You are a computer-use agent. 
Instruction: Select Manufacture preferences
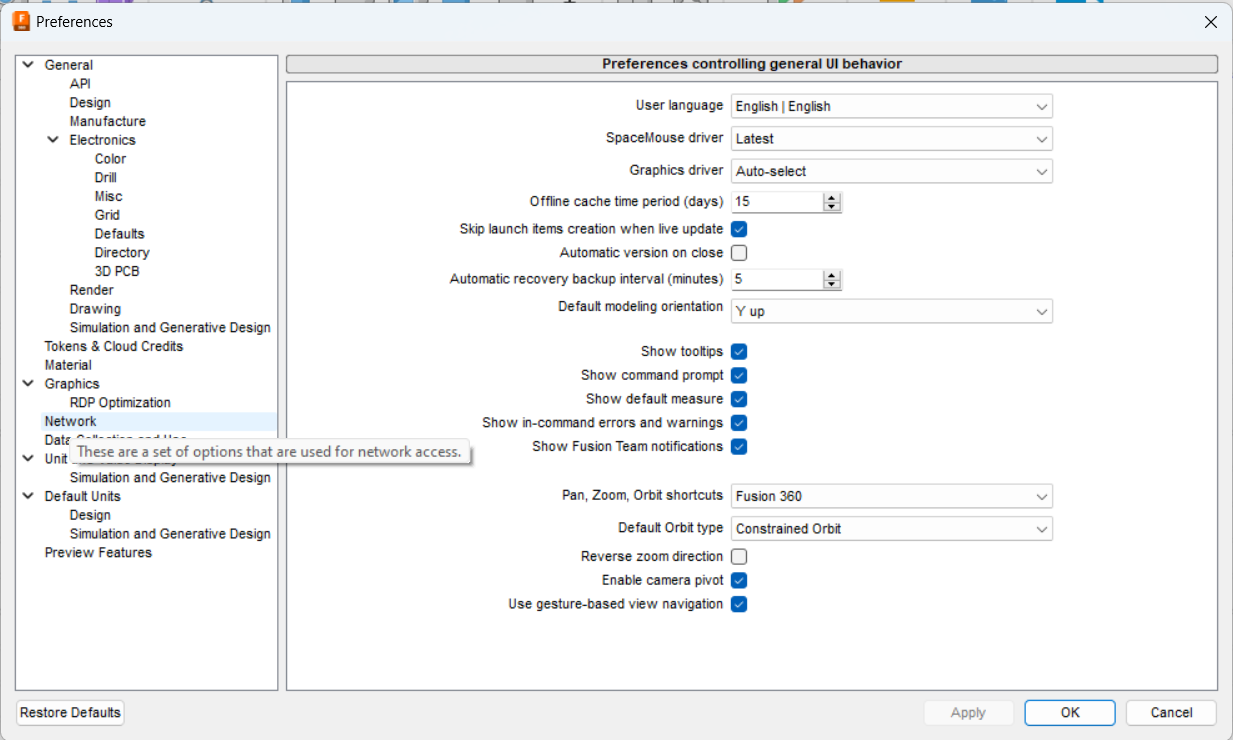[x=108, y=121]
